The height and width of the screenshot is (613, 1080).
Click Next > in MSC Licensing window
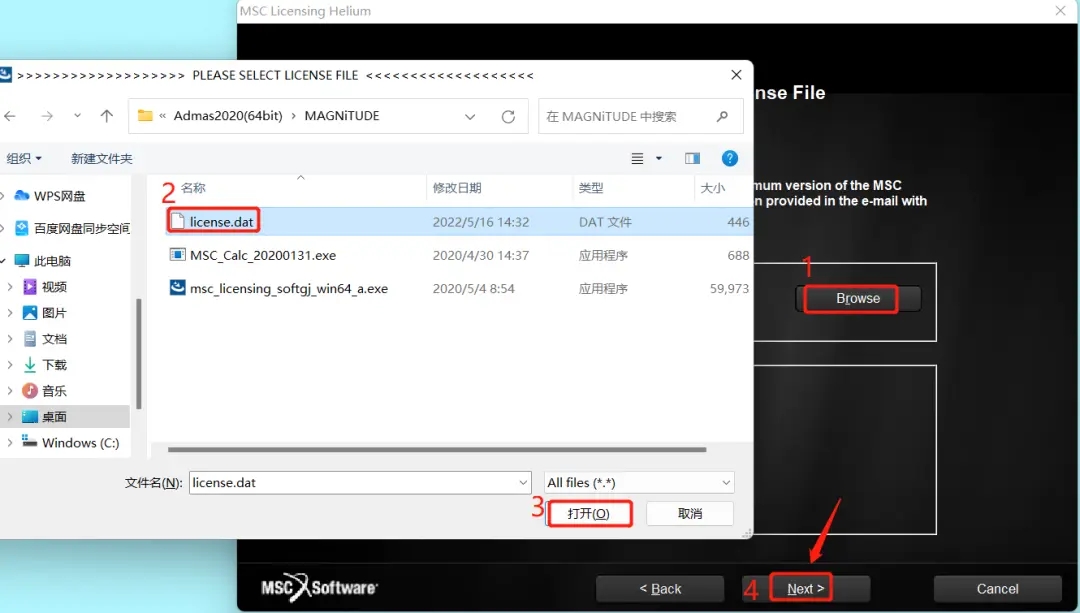tap(805, 589)
